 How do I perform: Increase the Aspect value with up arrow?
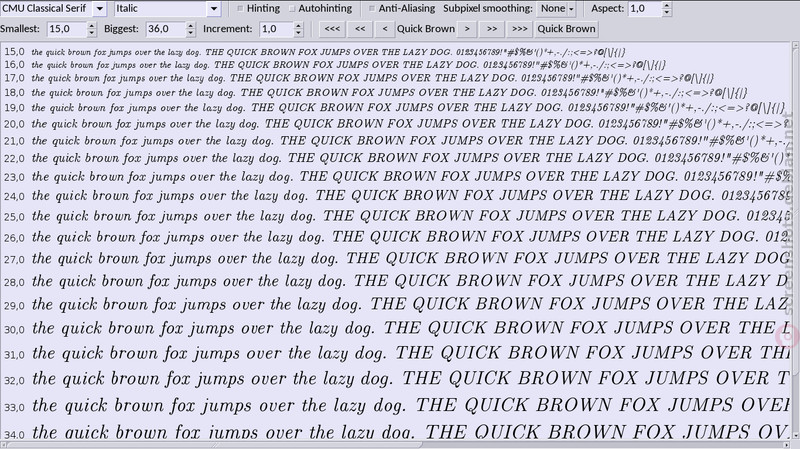point(667,5)
